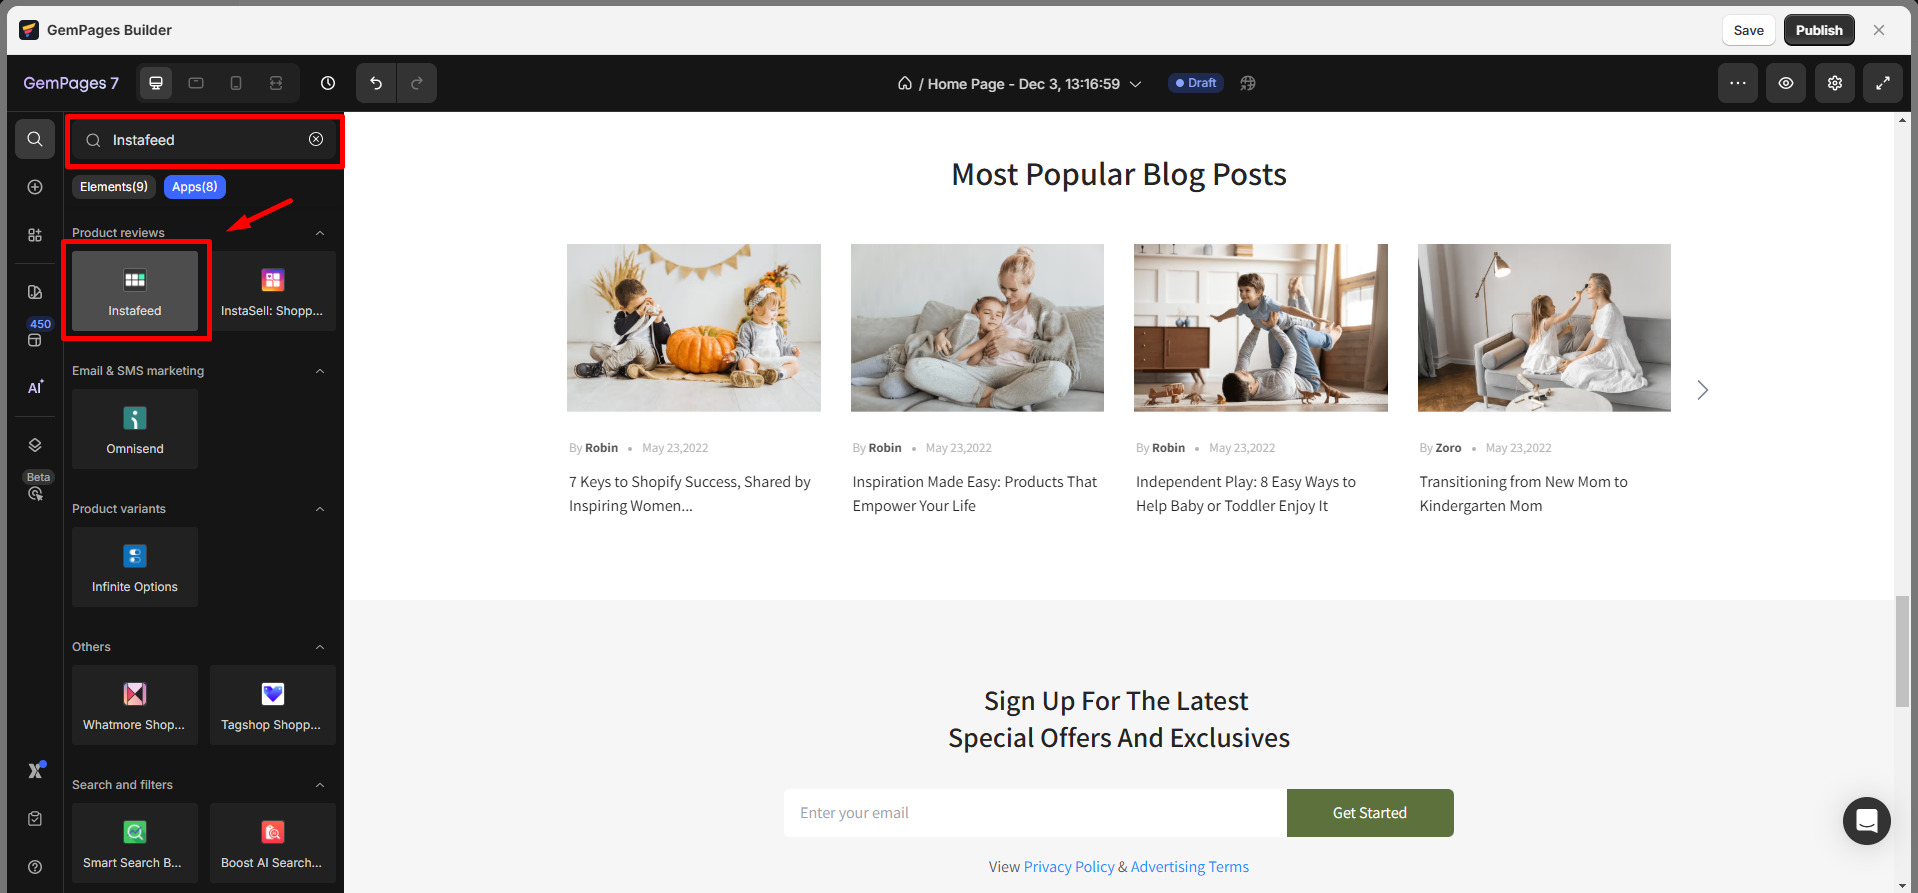Publish the page
Viewport: 1918px width, 893px height.
(x=1819, y=30)
